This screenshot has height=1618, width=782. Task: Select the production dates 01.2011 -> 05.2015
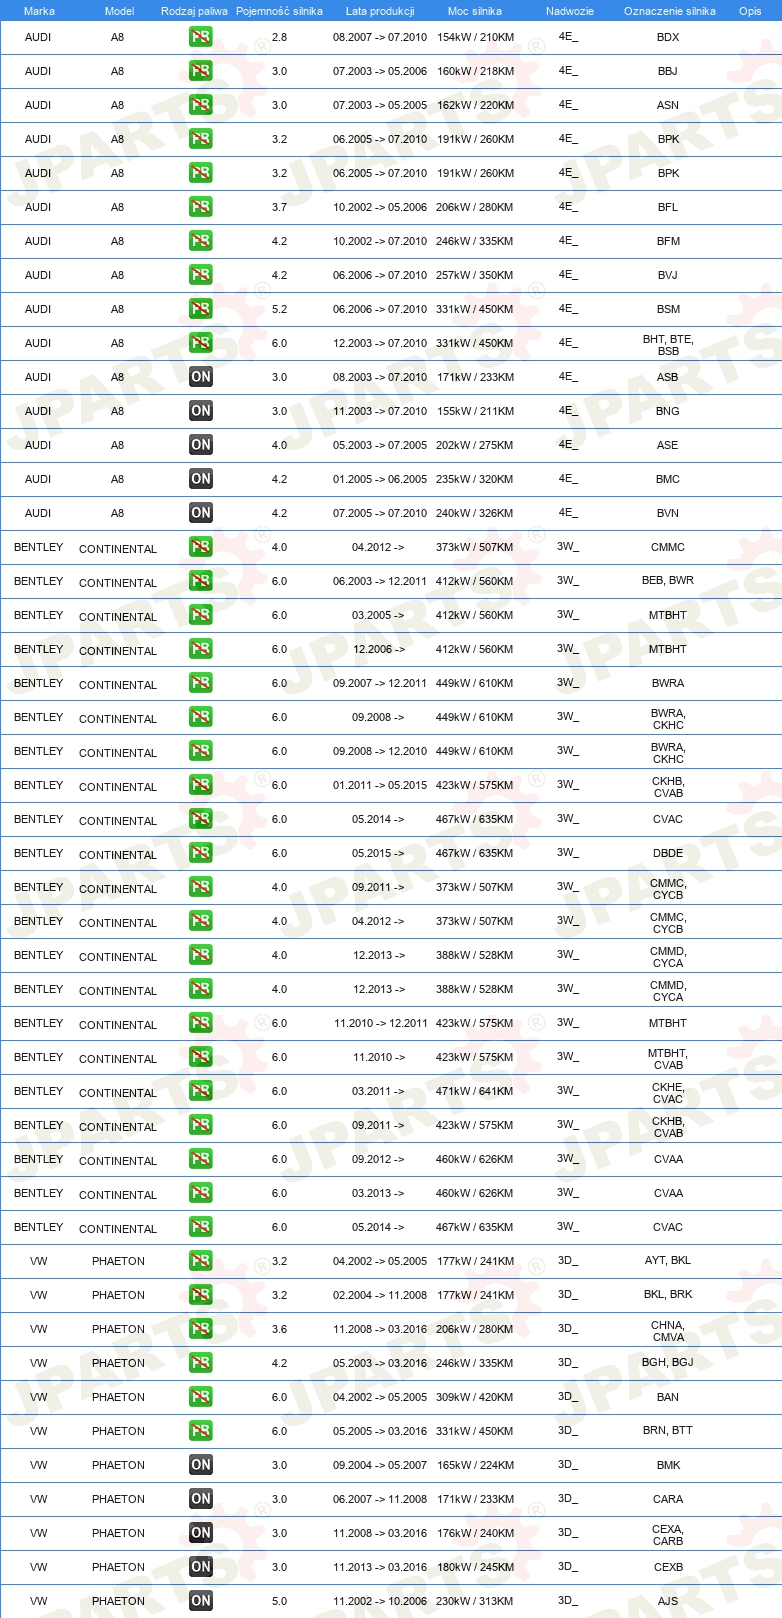tap(380, 785)
